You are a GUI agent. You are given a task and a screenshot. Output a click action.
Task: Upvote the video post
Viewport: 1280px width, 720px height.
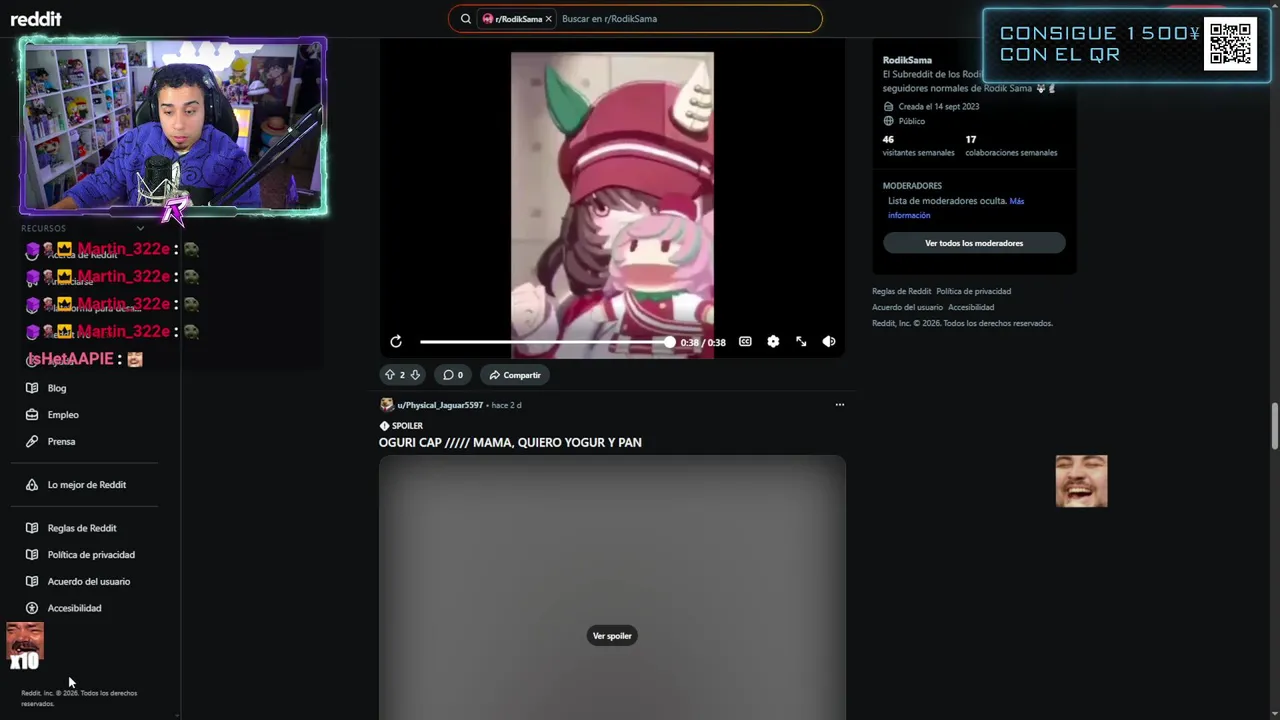click(390, 375)
